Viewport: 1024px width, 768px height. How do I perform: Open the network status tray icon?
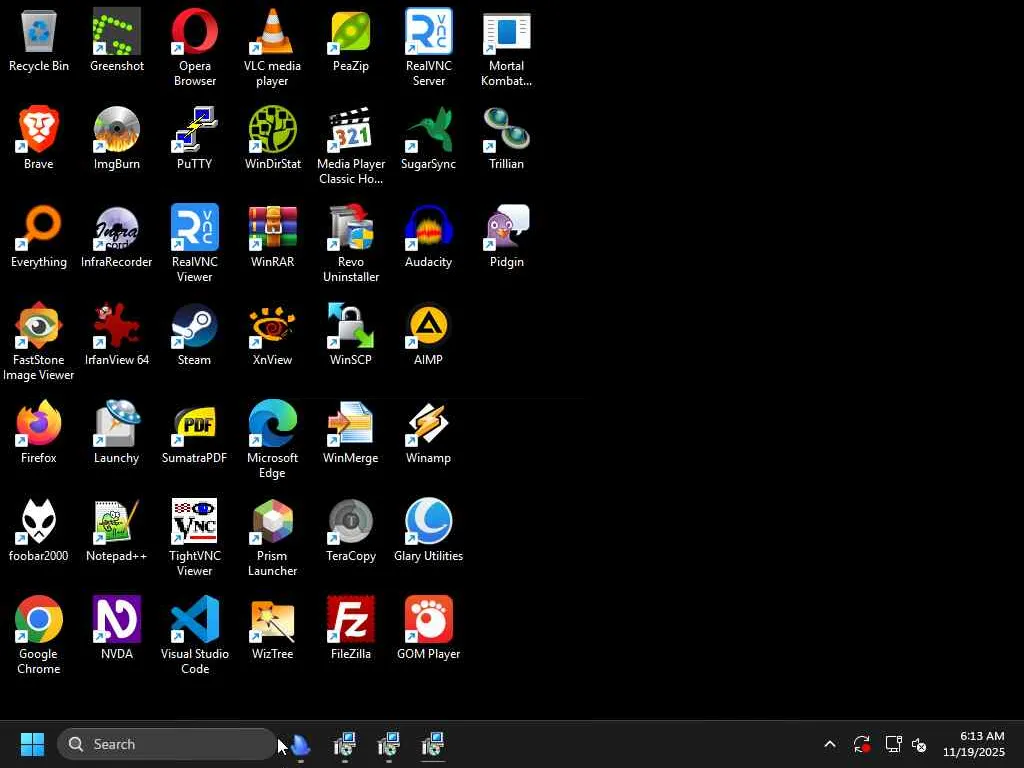pos(893,744)
